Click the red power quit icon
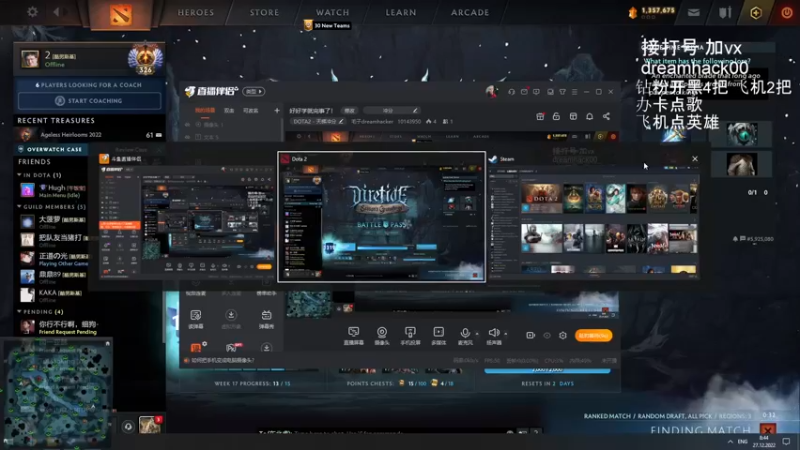Image resolution: width=800 pixels, height=450 pixels. click(787, 13)
